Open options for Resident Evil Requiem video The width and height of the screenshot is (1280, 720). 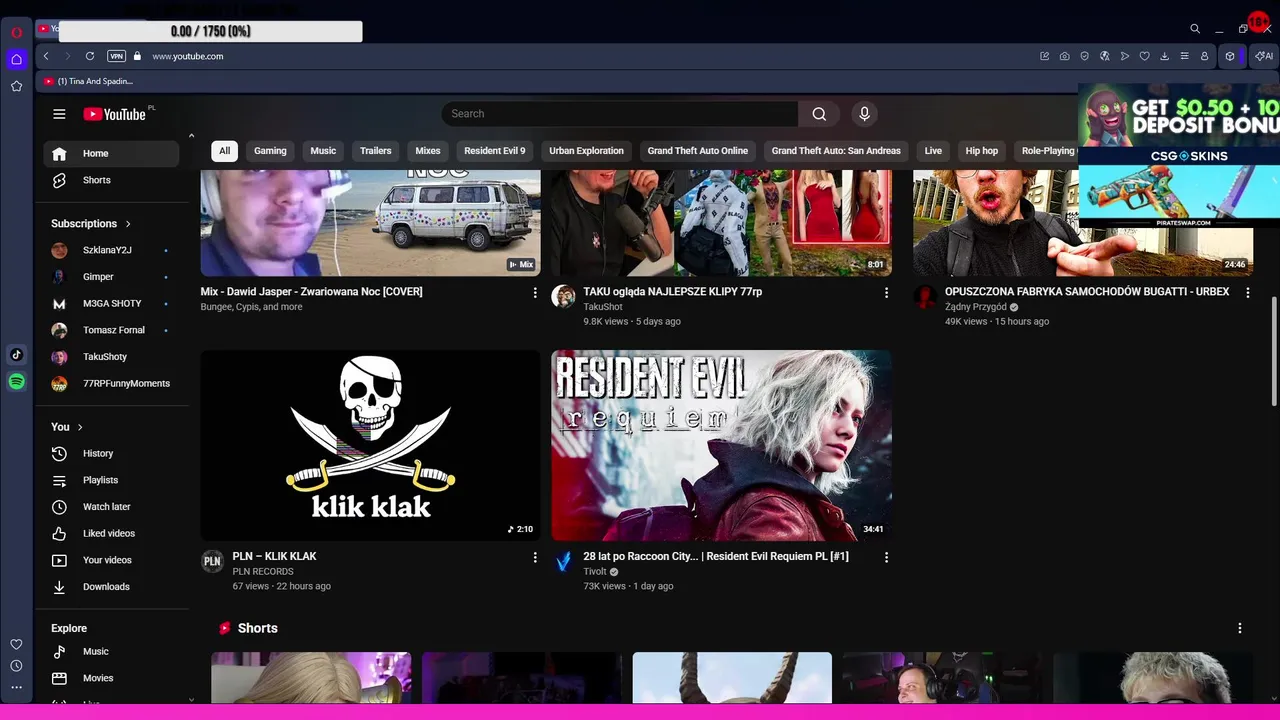tap(886, 557)
